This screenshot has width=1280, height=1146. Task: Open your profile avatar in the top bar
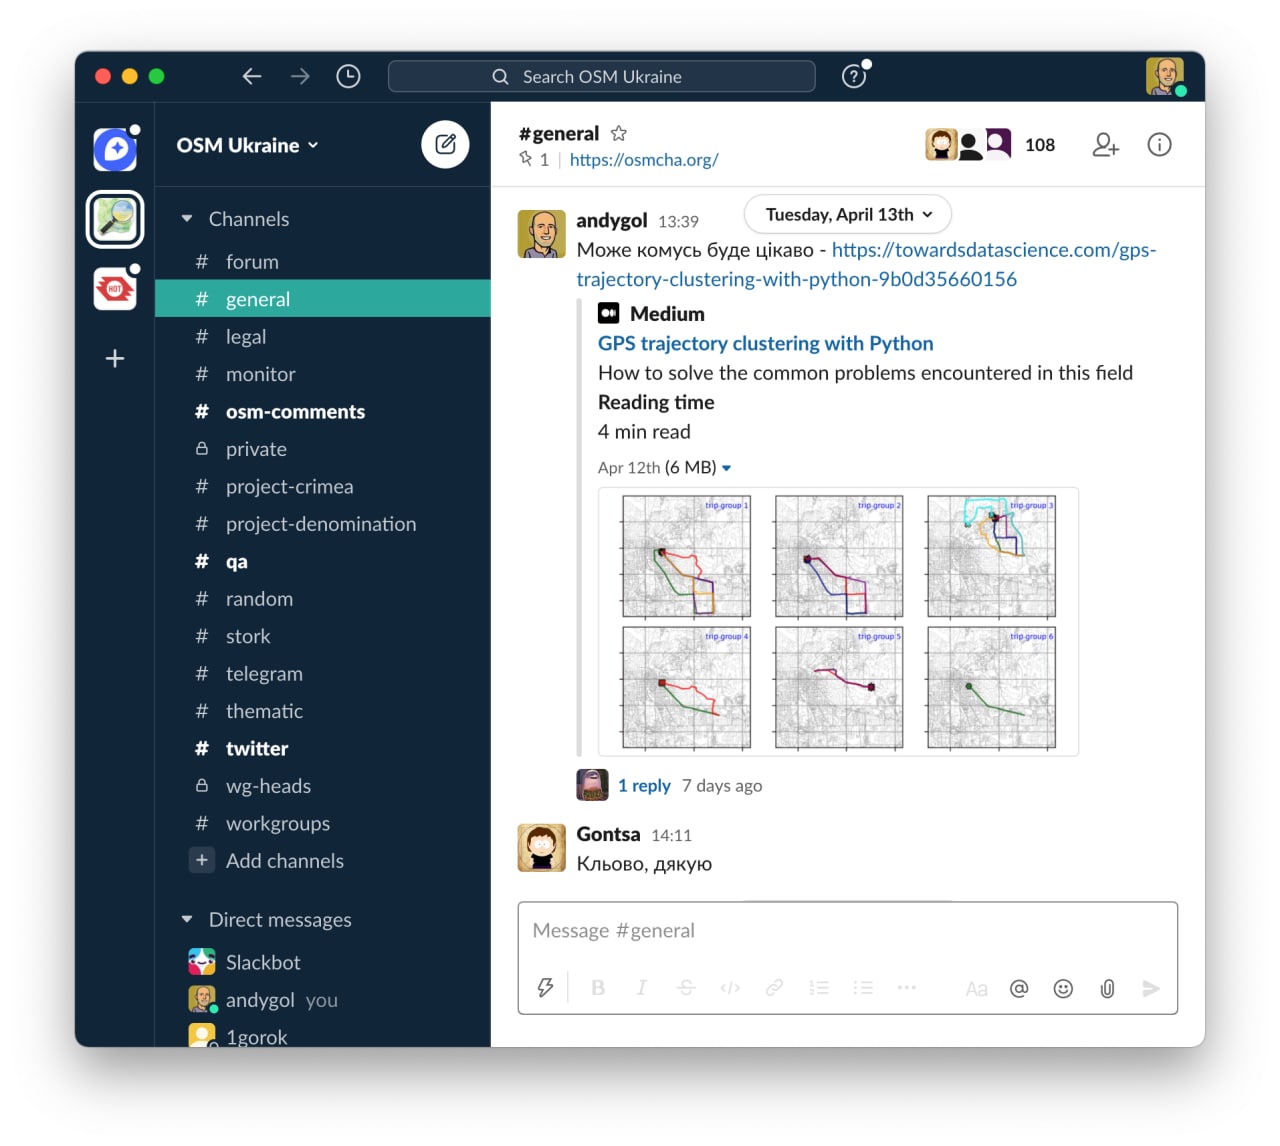click(x=1165, y=76)
